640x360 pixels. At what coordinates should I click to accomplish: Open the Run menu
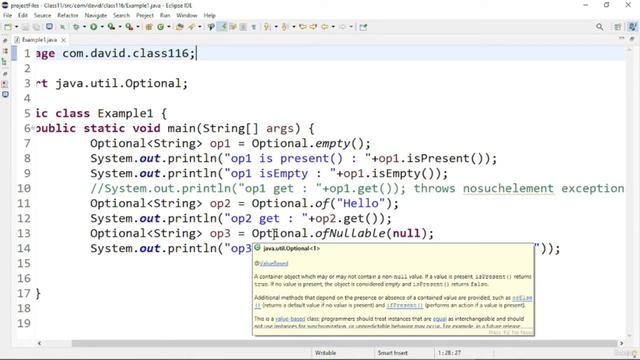click(165, 16)
